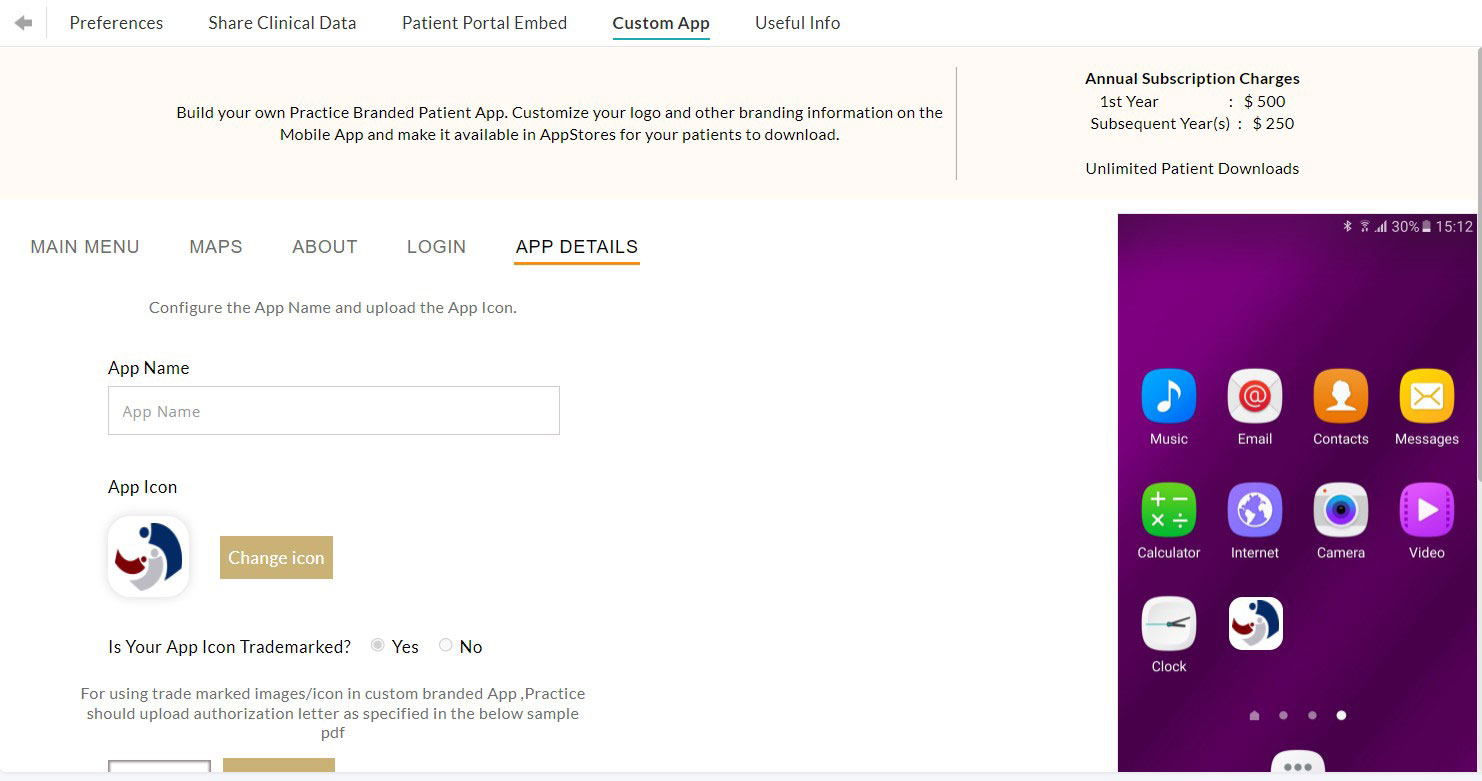
Task: Click inside the App Name input field
Action: pos(333,410)
